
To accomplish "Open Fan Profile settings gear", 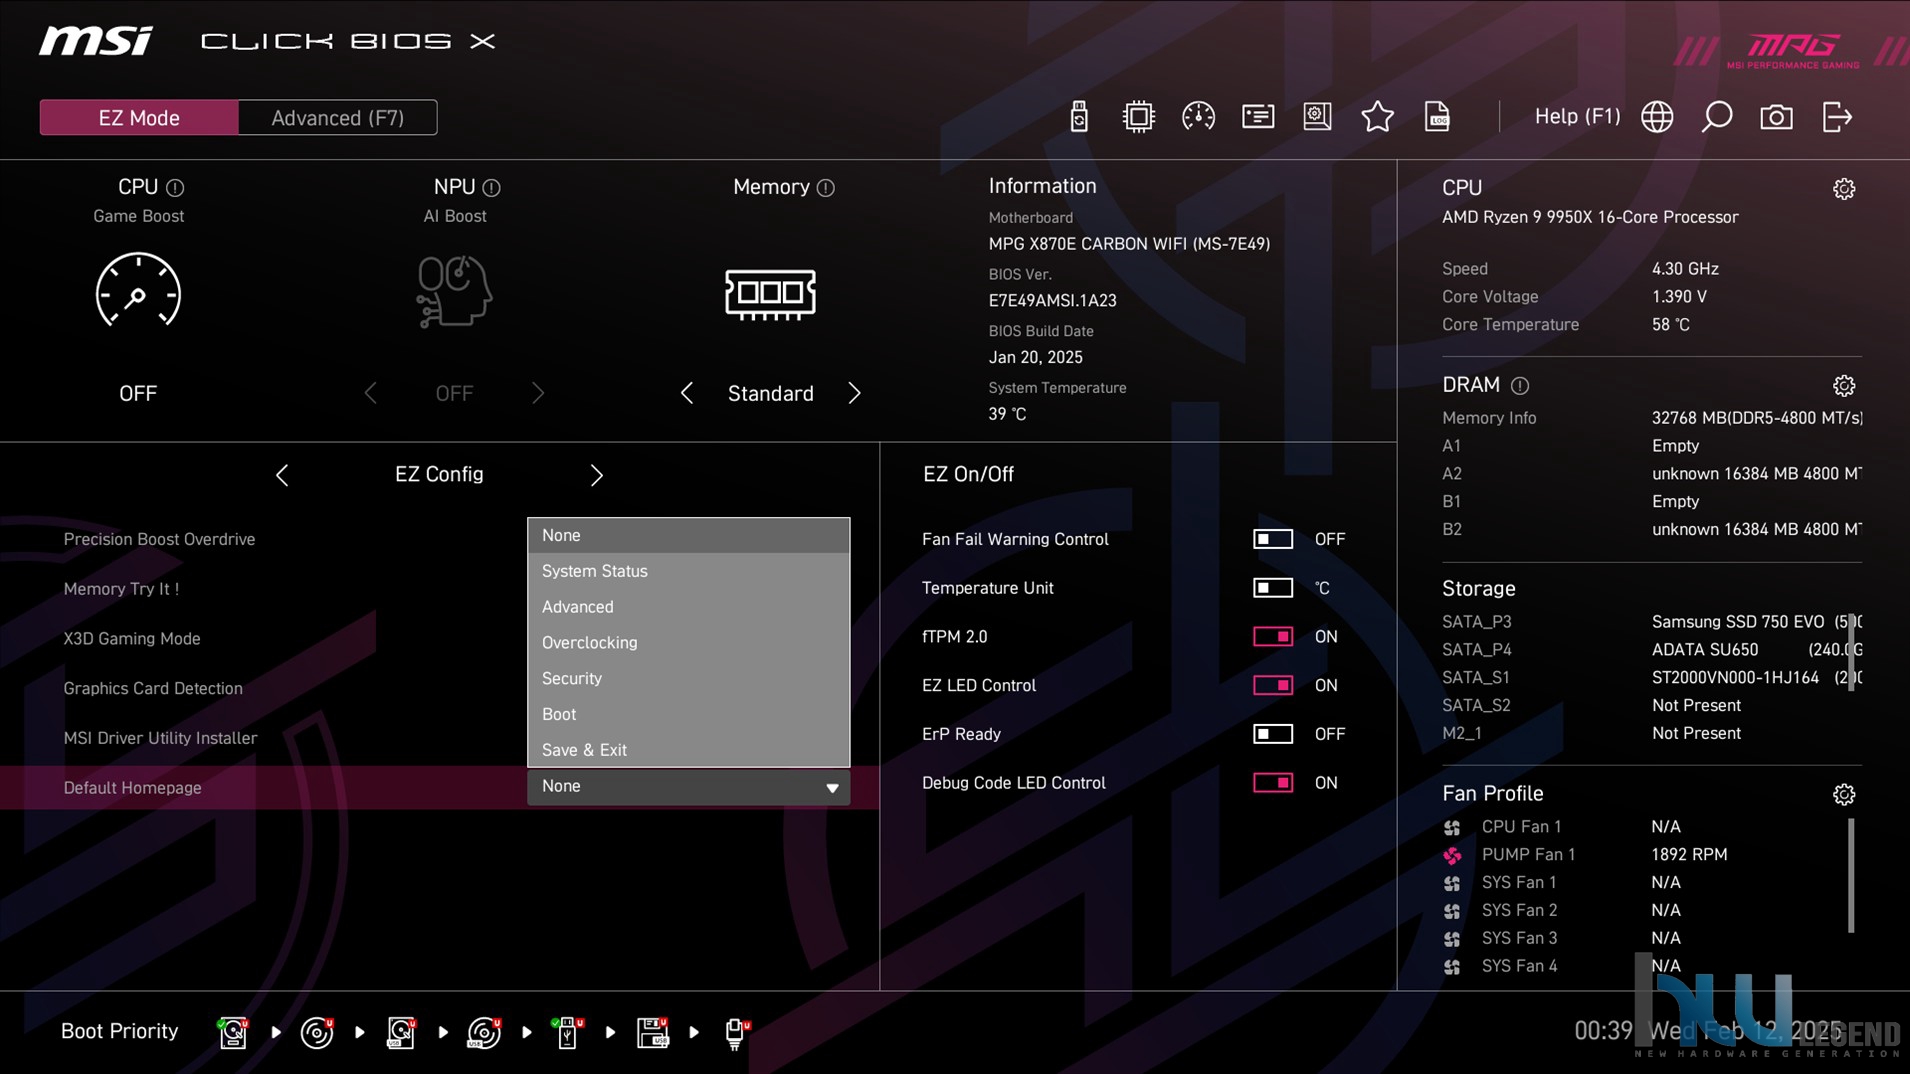I will pos(1844,794).
